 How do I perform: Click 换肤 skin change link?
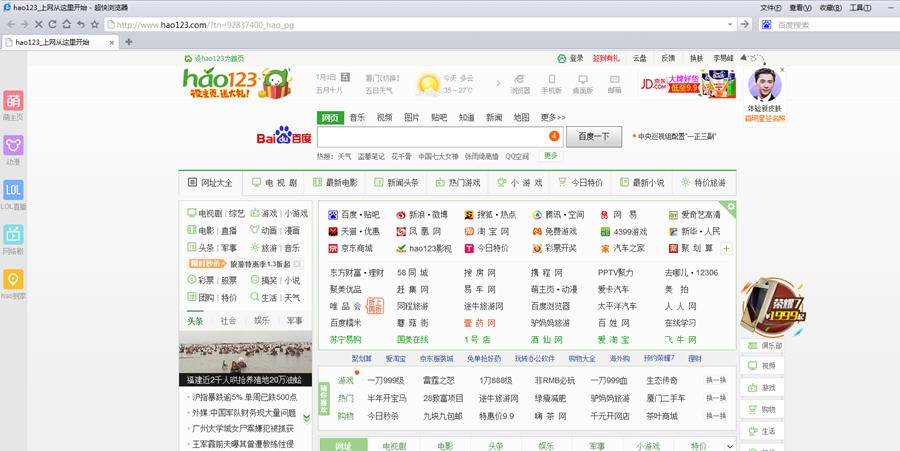pyautogui.click(x=696, y=59)
